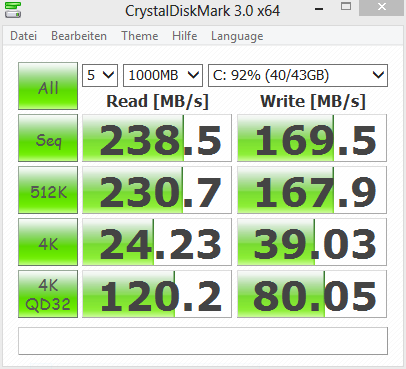The width and height of the screenshot is (406, 369).
Task: Minimize the CrystalDiskMark window
Action: 319,8
